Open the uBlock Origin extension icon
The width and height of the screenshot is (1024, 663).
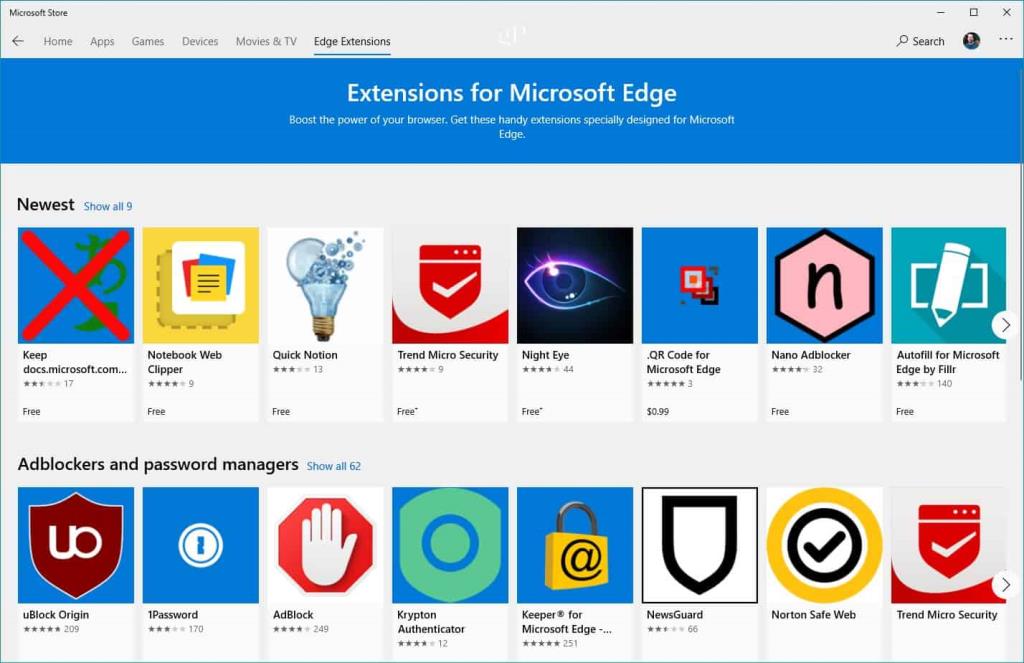coord(76,545)
